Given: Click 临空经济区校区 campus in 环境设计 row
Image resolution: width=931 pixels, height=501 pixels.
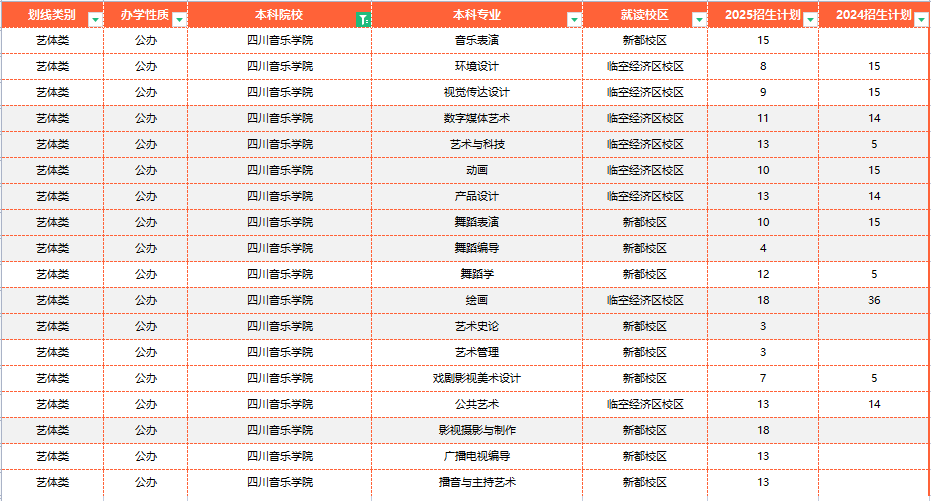Looking at the screenshot, I should click(x=645, y=66).
